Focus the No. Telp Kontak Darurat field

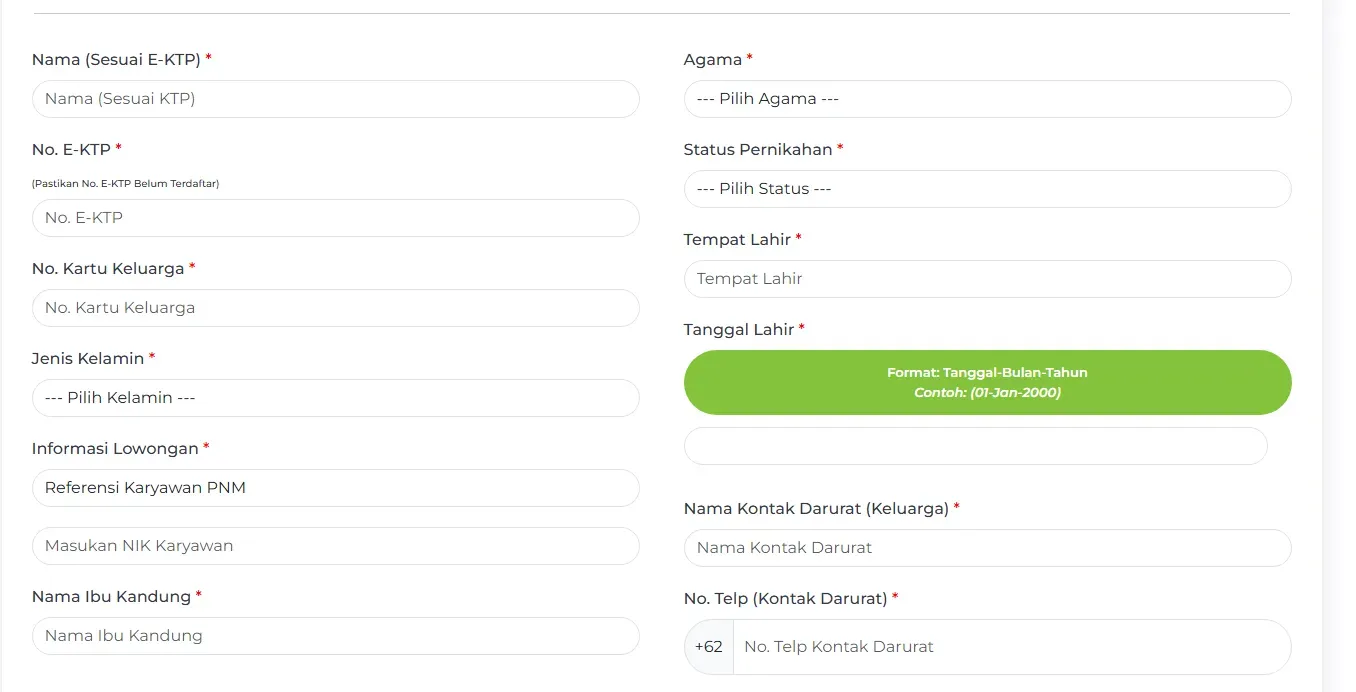(x=1012, y=646)
